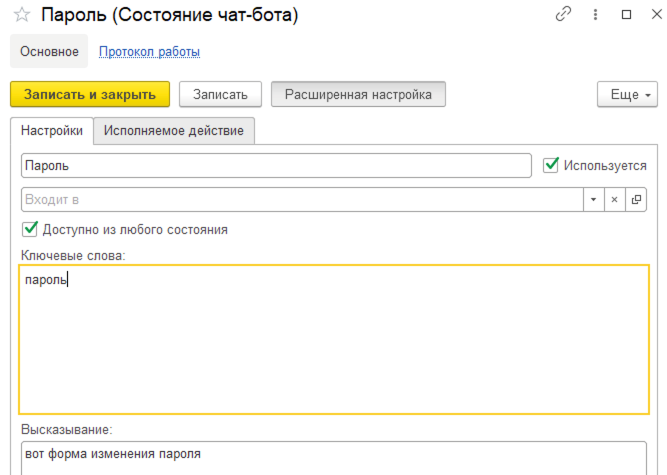Add form to favorites with star icon

click(22, 15)
